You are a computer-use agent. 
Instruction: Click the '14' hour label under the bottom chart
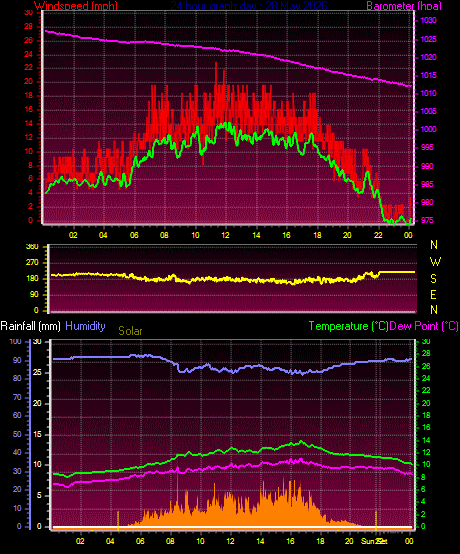tap(260, 541)
